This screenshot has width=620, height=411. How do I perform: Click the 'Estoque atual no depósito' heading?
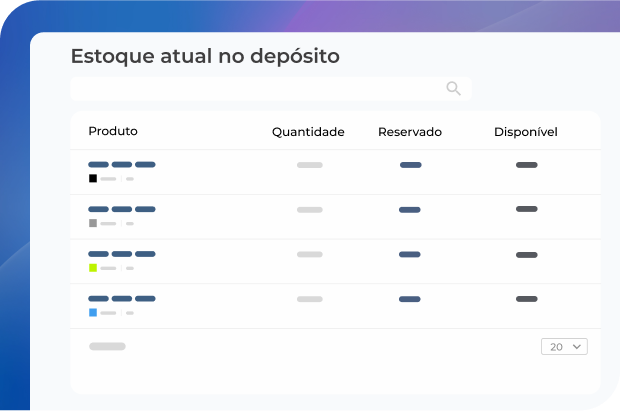205,57
